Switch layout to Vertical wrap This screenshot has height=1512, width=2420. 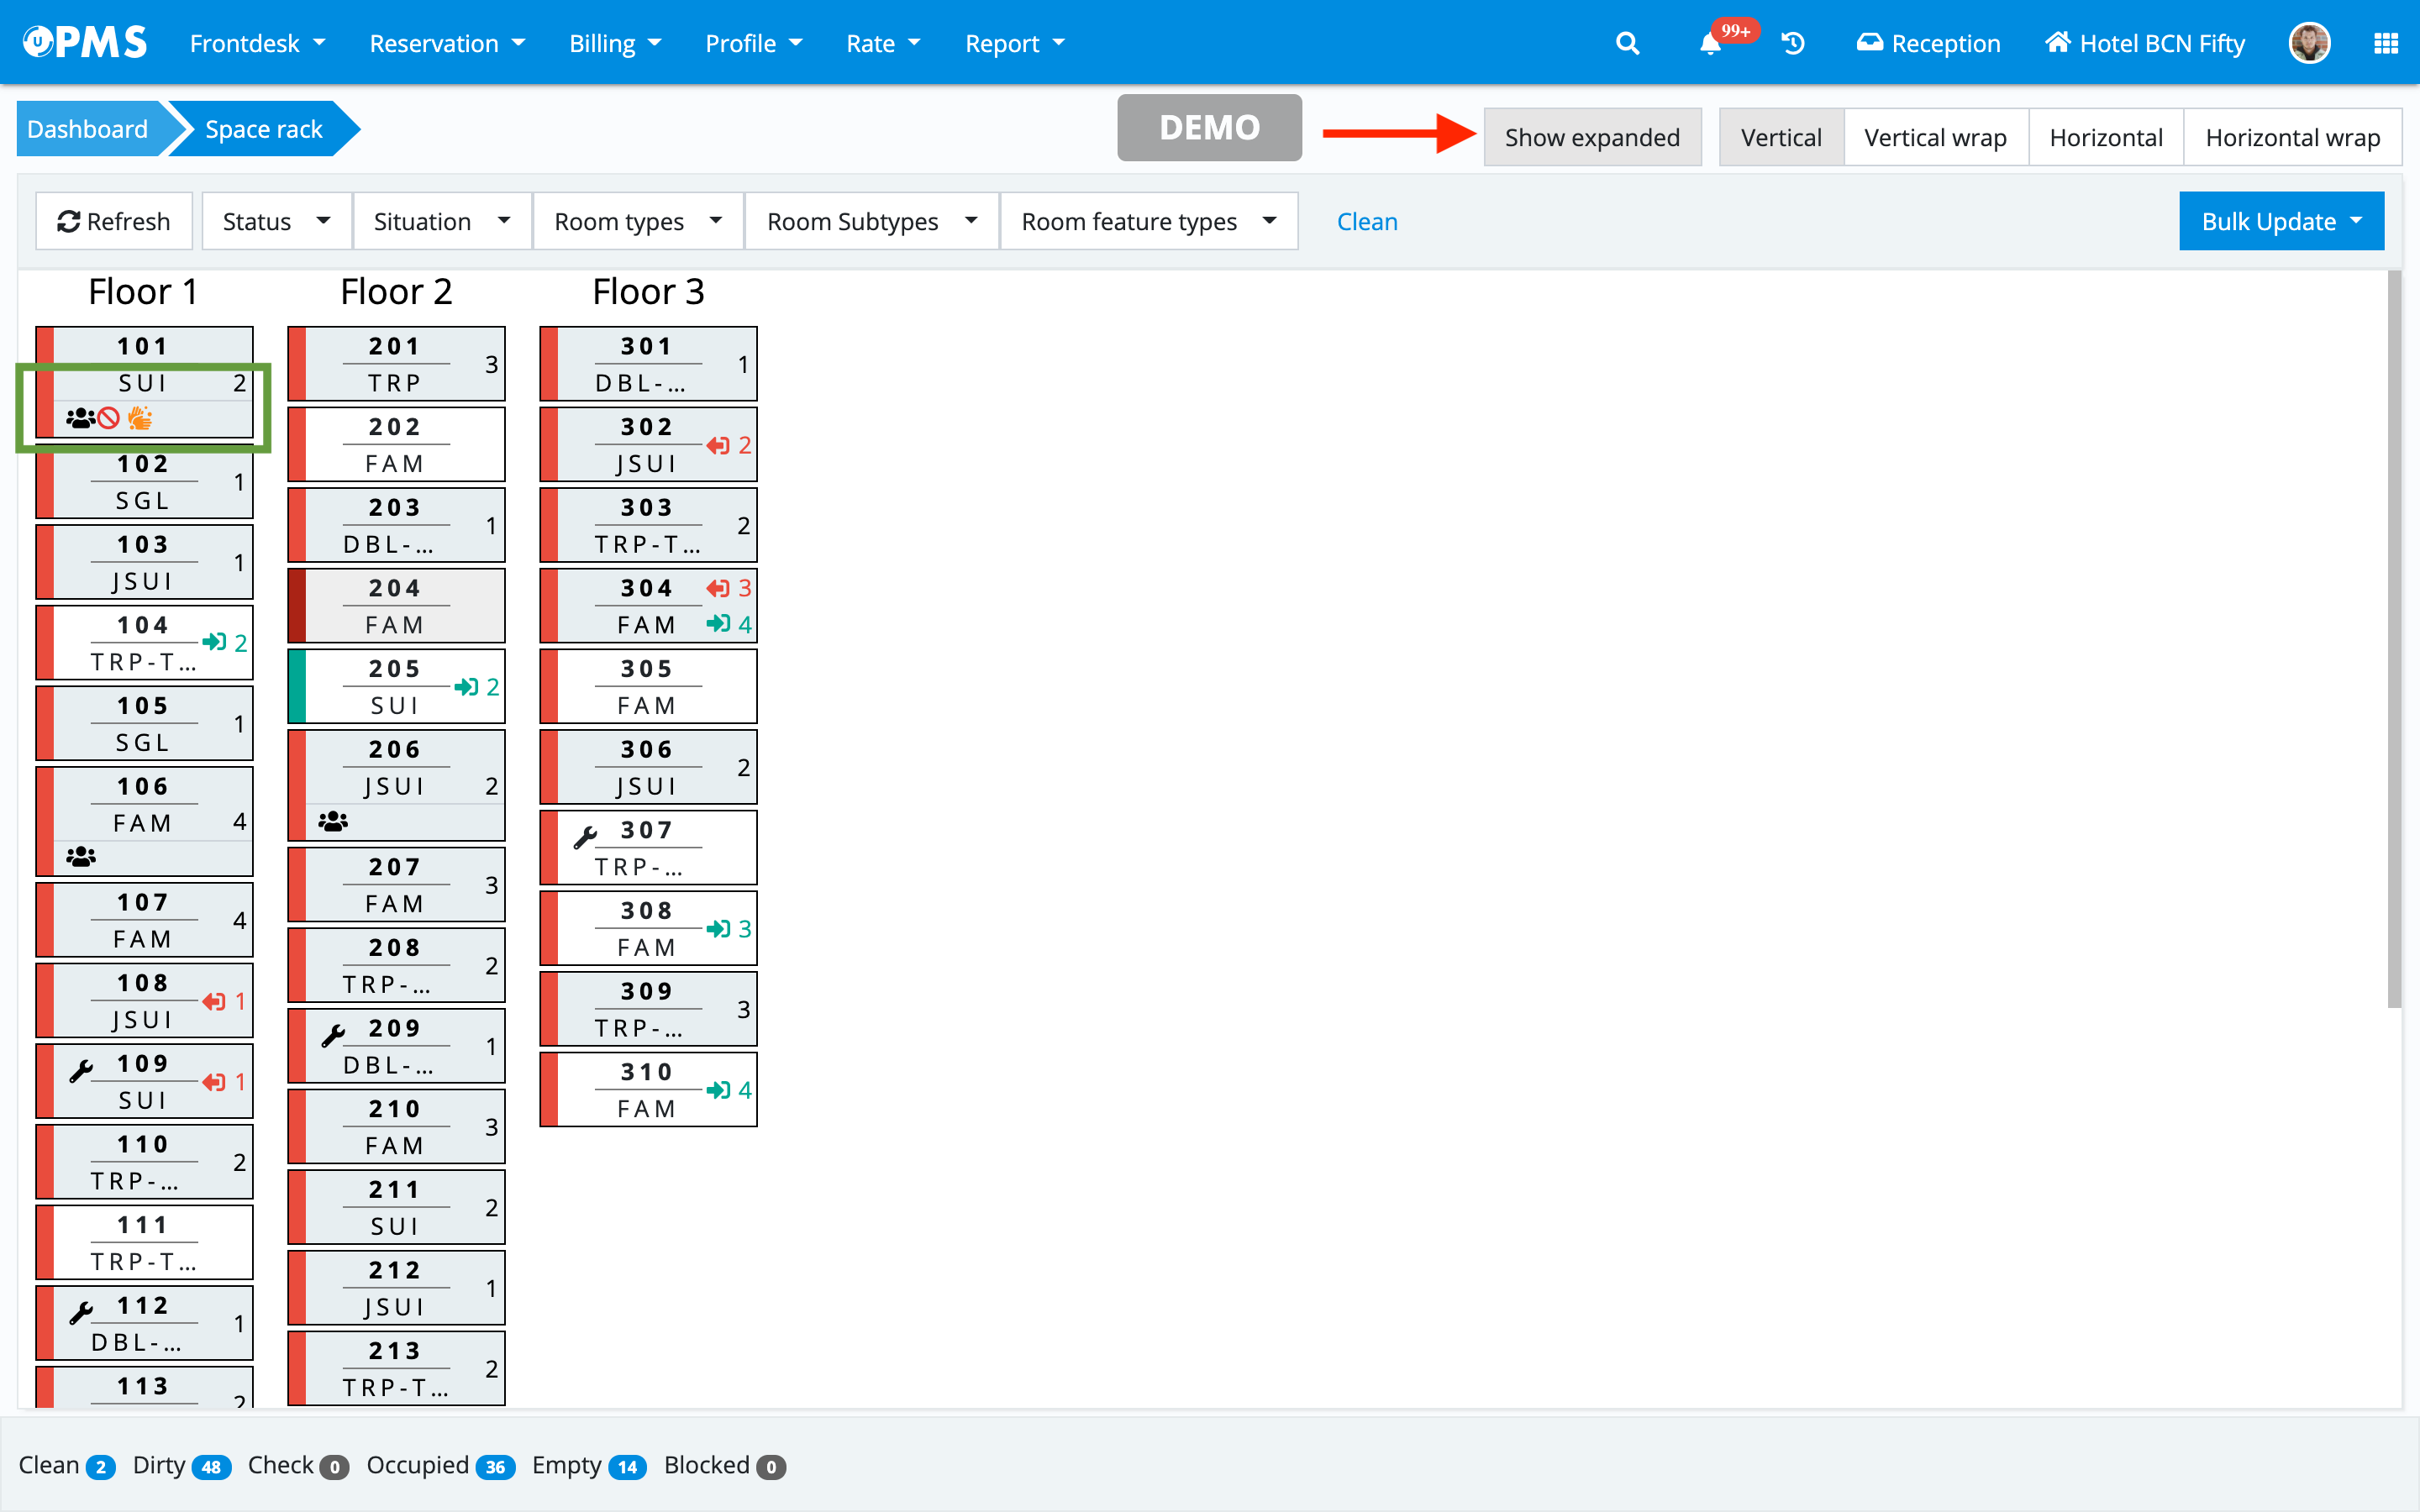click(x=1934, y=137)
